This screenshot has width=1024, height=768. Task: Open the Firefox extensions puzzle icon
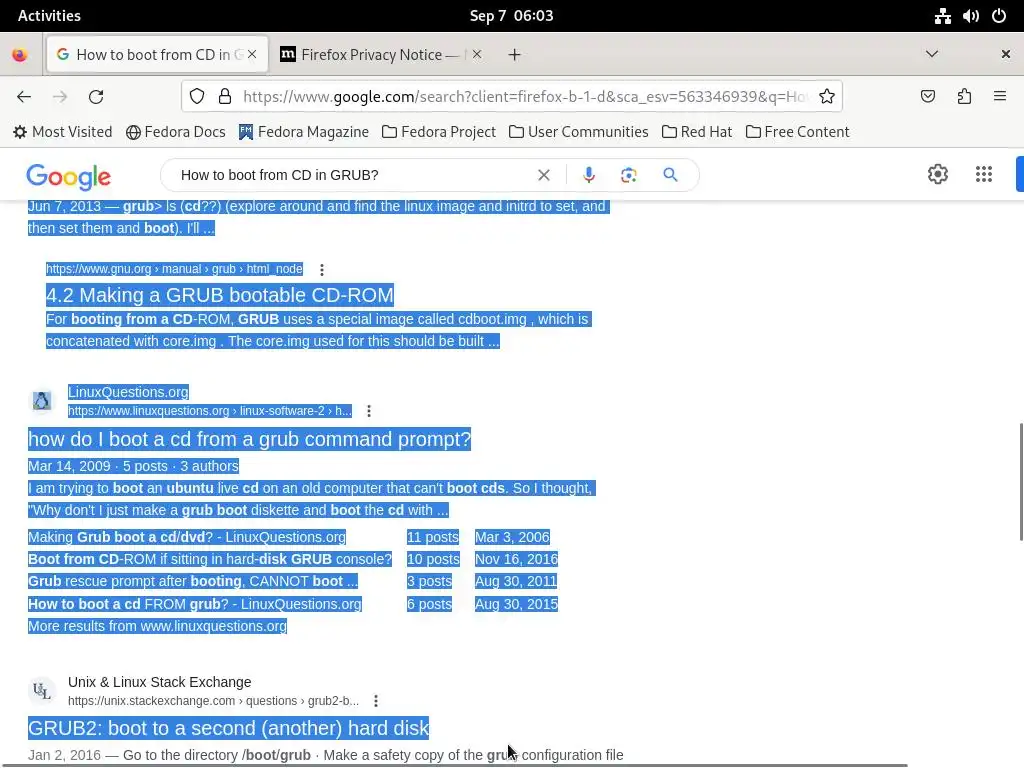click(964, 97)
